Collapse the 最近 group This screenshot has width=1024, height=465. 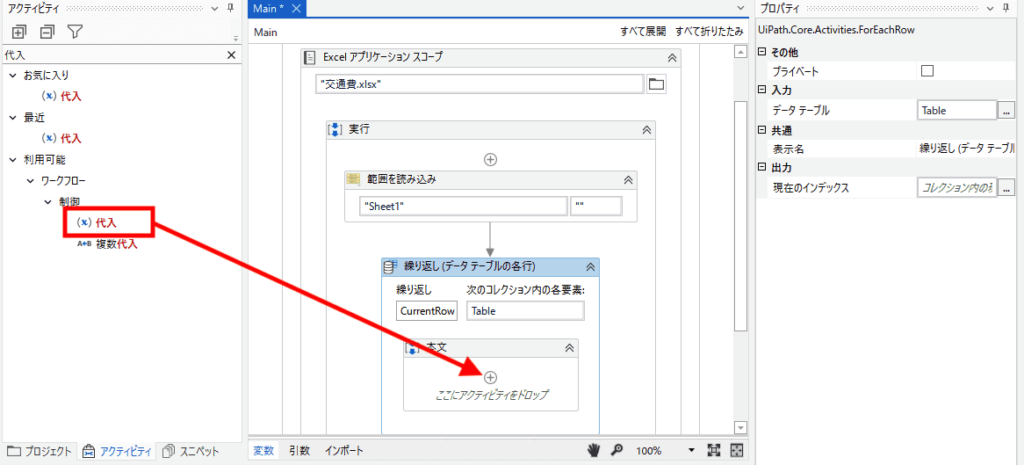click(13, 118)
